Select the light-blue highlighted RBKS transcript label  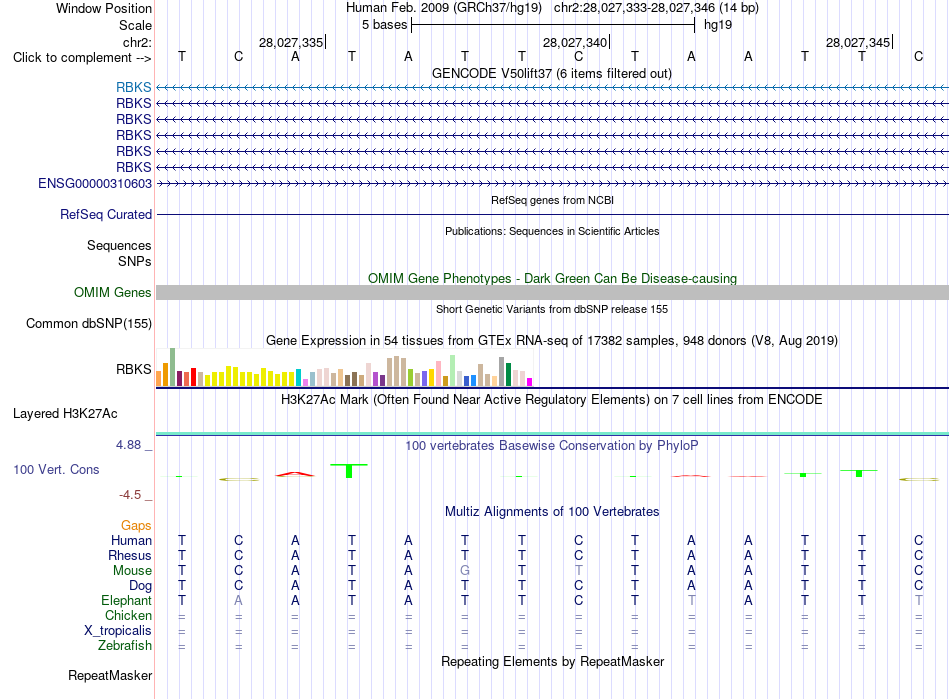click(134, 87)
